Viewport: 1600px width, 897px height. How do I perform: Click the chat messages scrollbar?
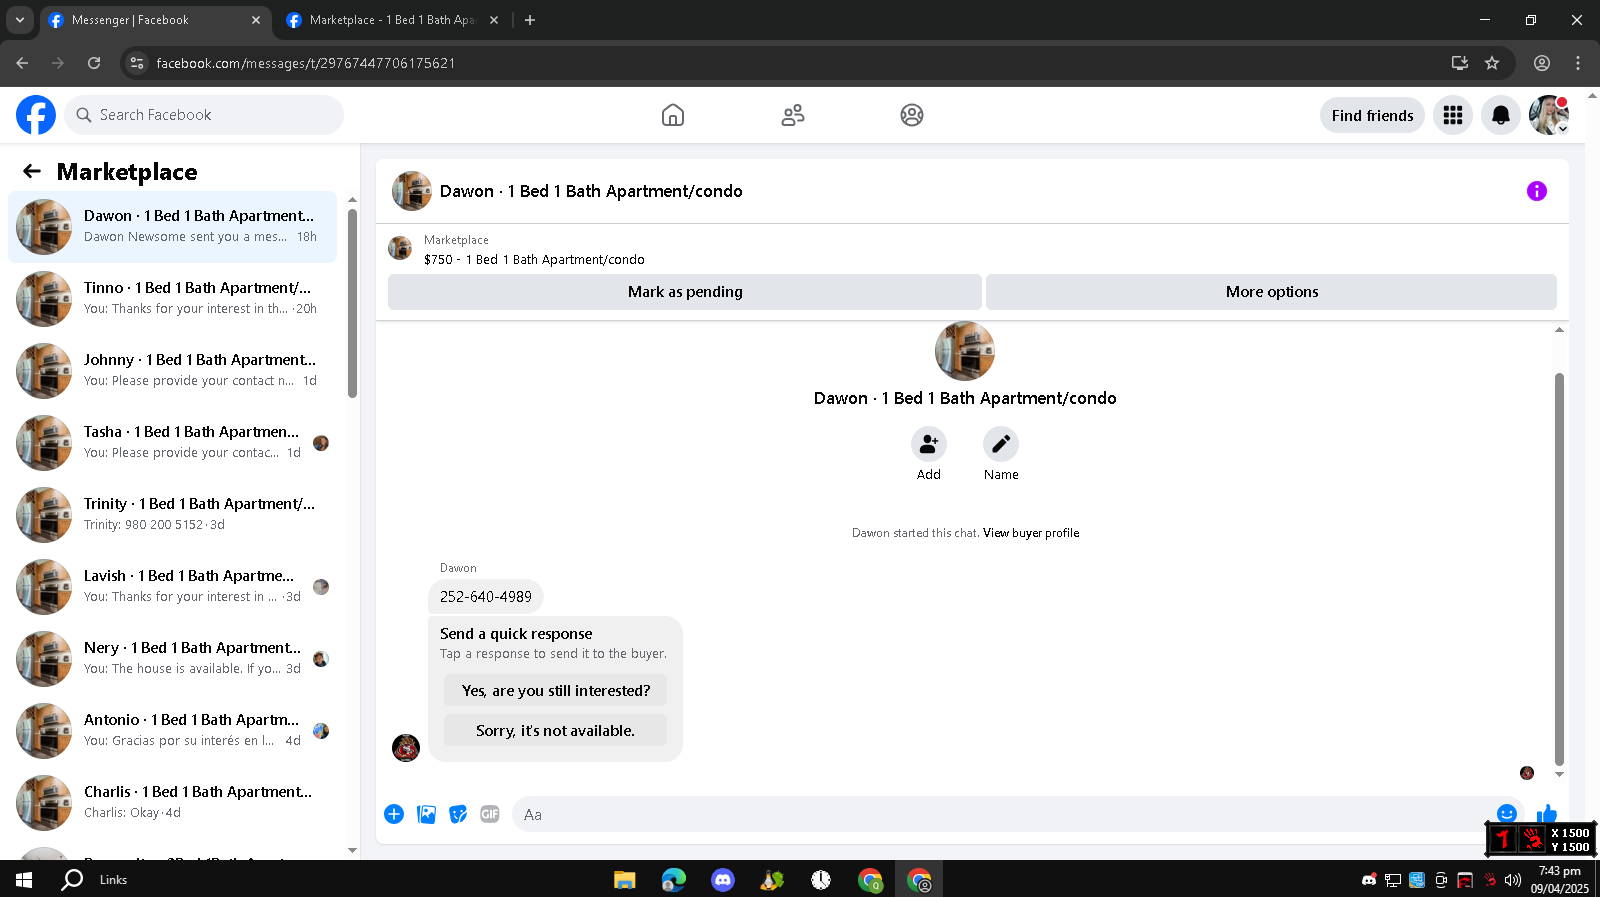pos(1559,569)
